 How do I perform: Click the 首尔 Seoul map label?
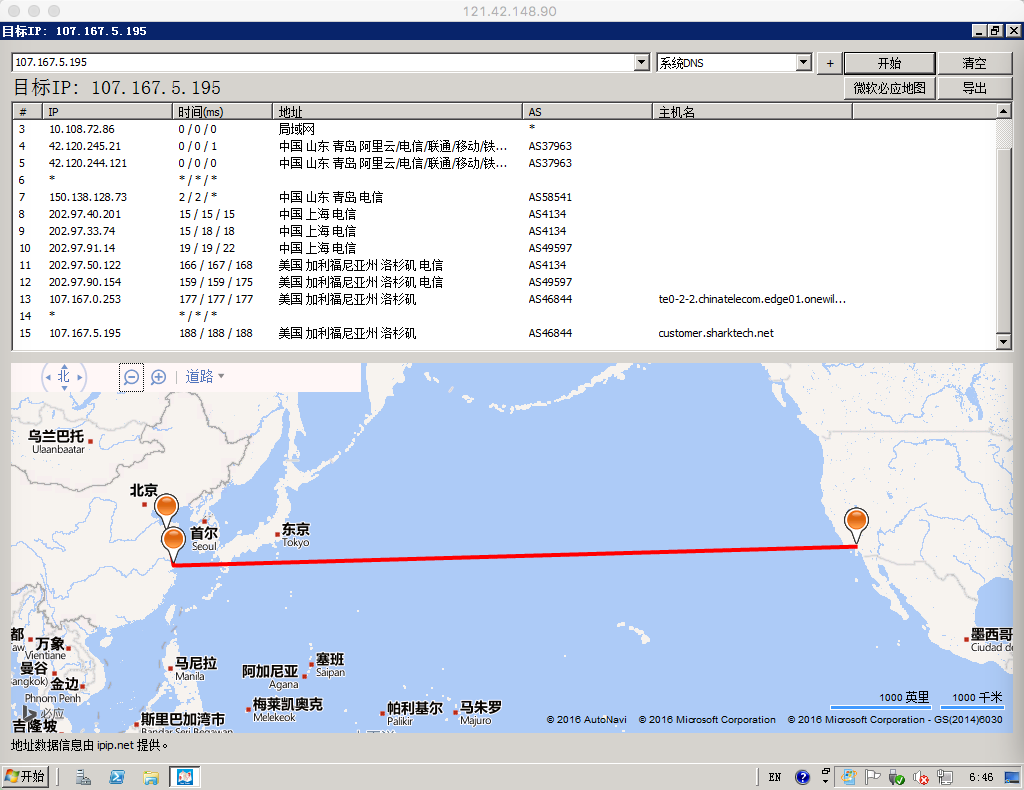tap(204, 539)
